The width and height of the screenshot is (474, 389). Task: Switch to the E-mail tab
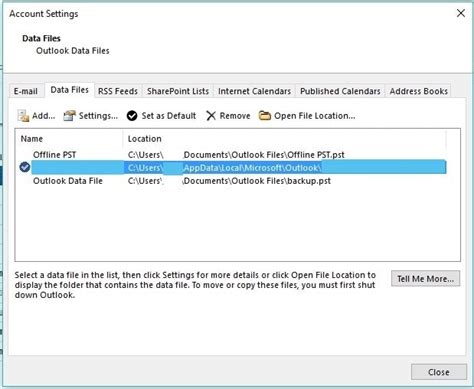(26, 91)
